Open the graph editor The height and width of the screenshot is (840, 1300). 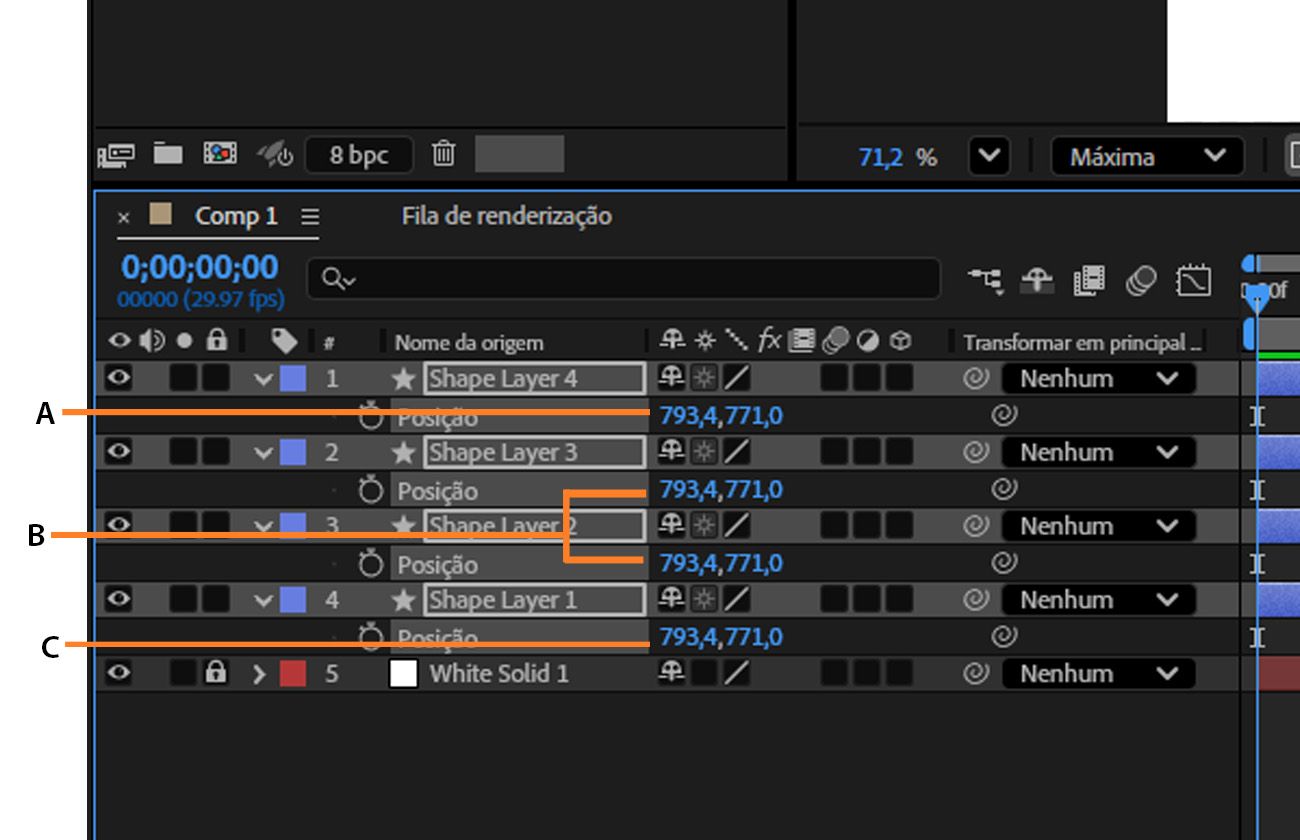pyautogui.click(x=1194, y=281)
